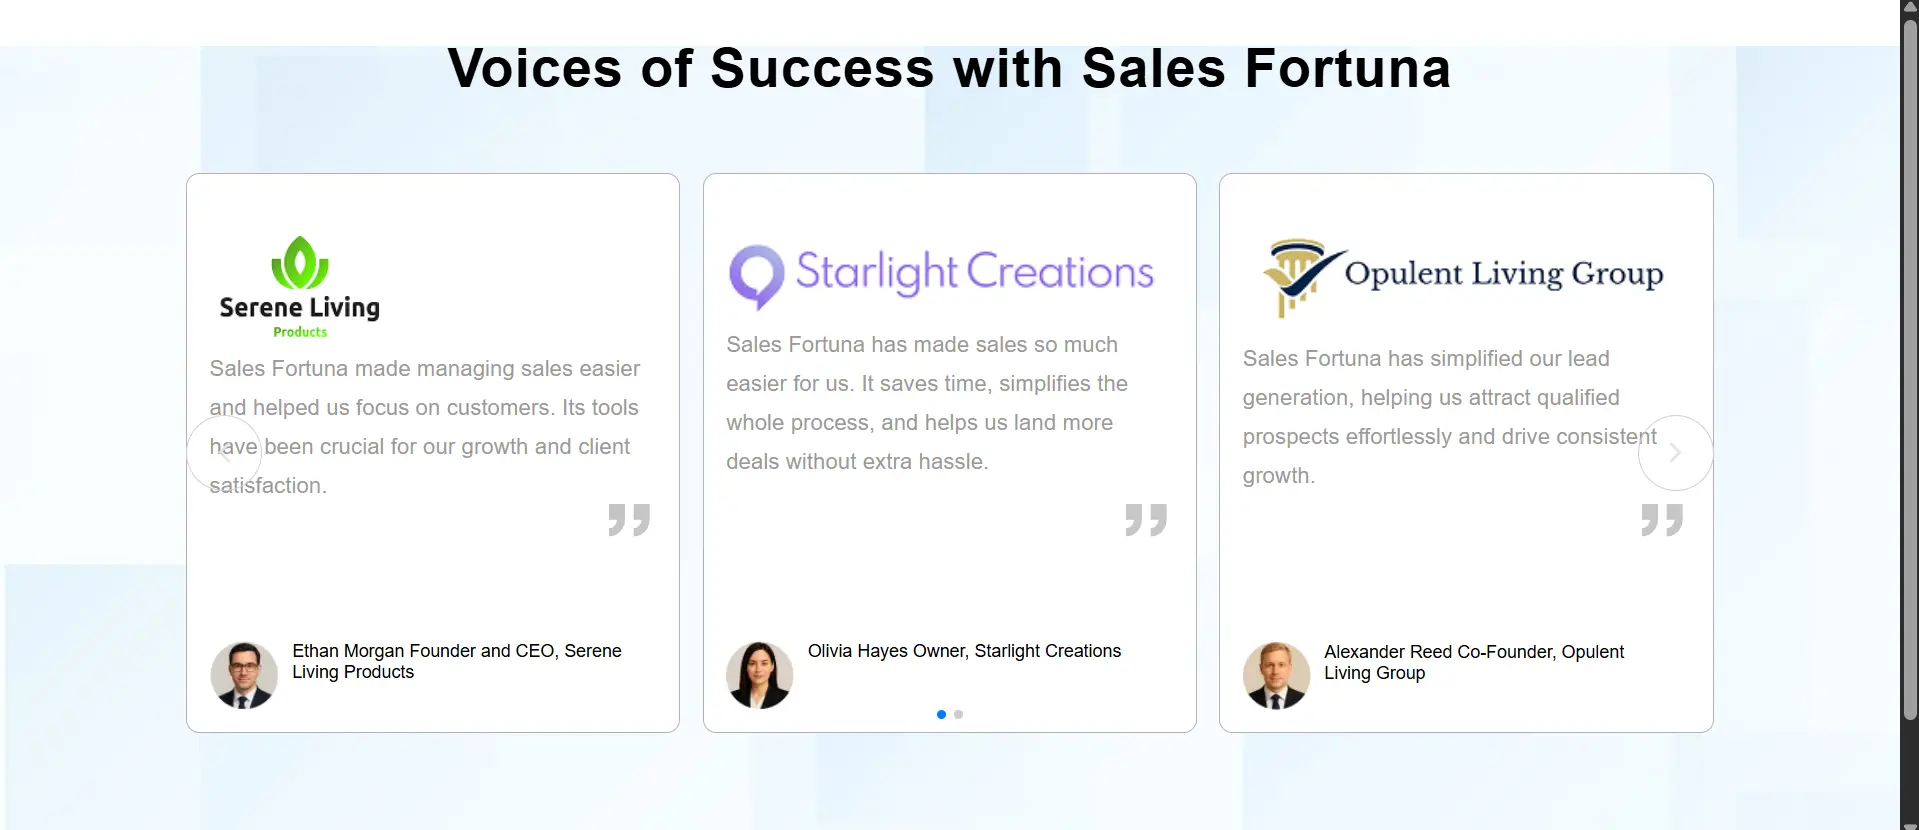The image size is (1919, 830).
Task: Click the heading Voices of Success
Action: pos(949,67)
